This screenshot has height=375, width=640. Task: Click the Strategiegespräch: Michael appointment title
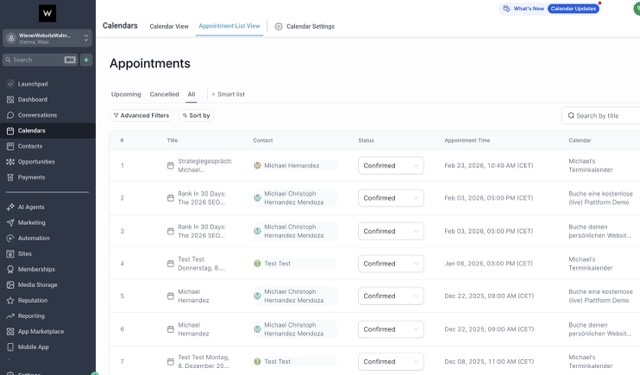(x=204, y=165)
